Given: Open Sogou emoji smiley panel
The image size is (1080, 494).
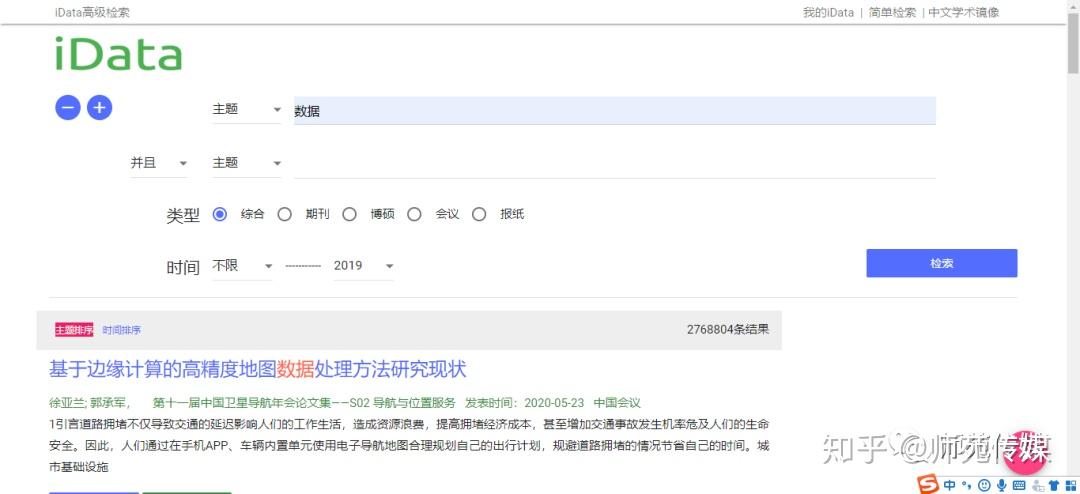Looking at the screenshot, I should [x=984, y=485].
